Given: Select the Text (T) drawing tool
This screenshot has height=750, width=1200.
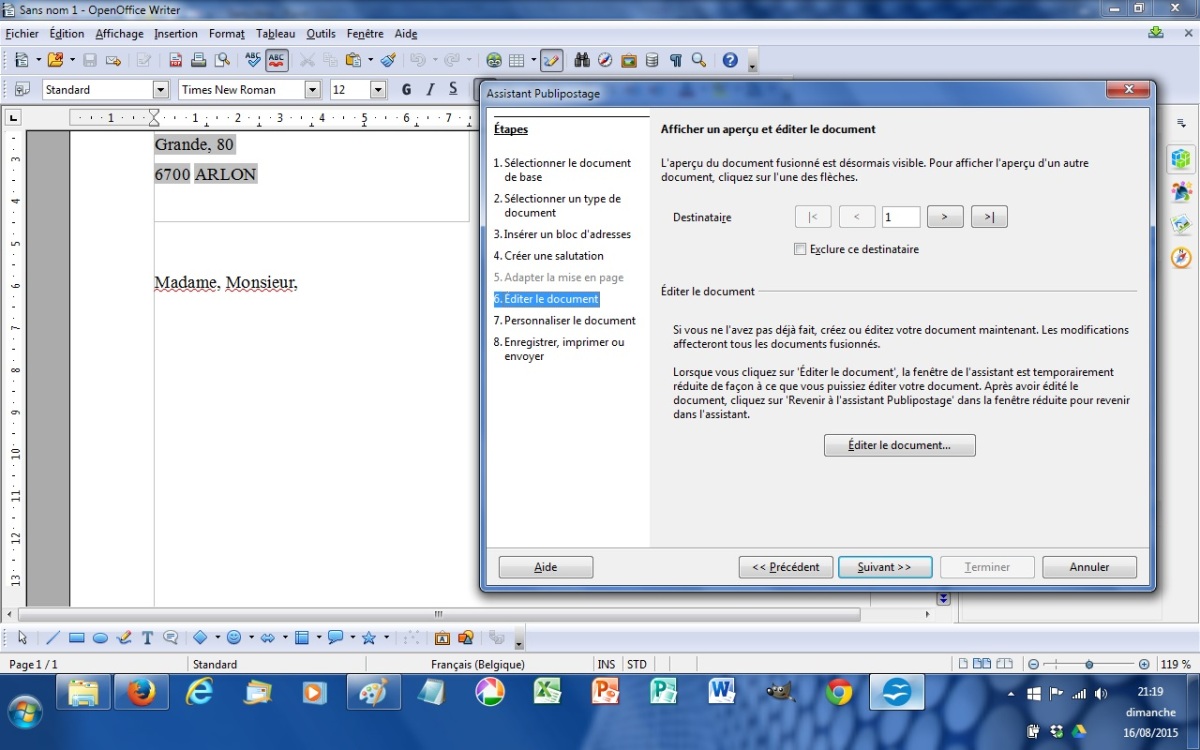Looking at the screenshot, I should coord(147,637).
